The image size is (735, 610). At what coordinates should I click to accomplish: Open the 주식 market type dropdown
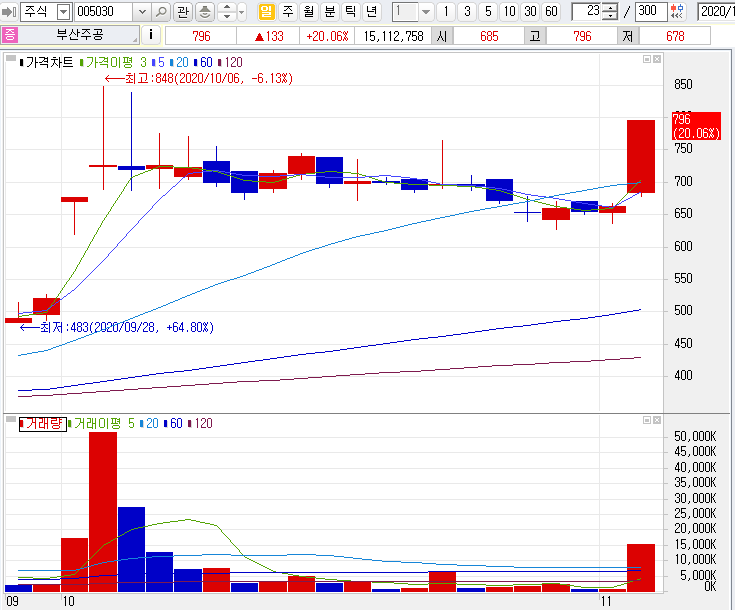(64, 12)
